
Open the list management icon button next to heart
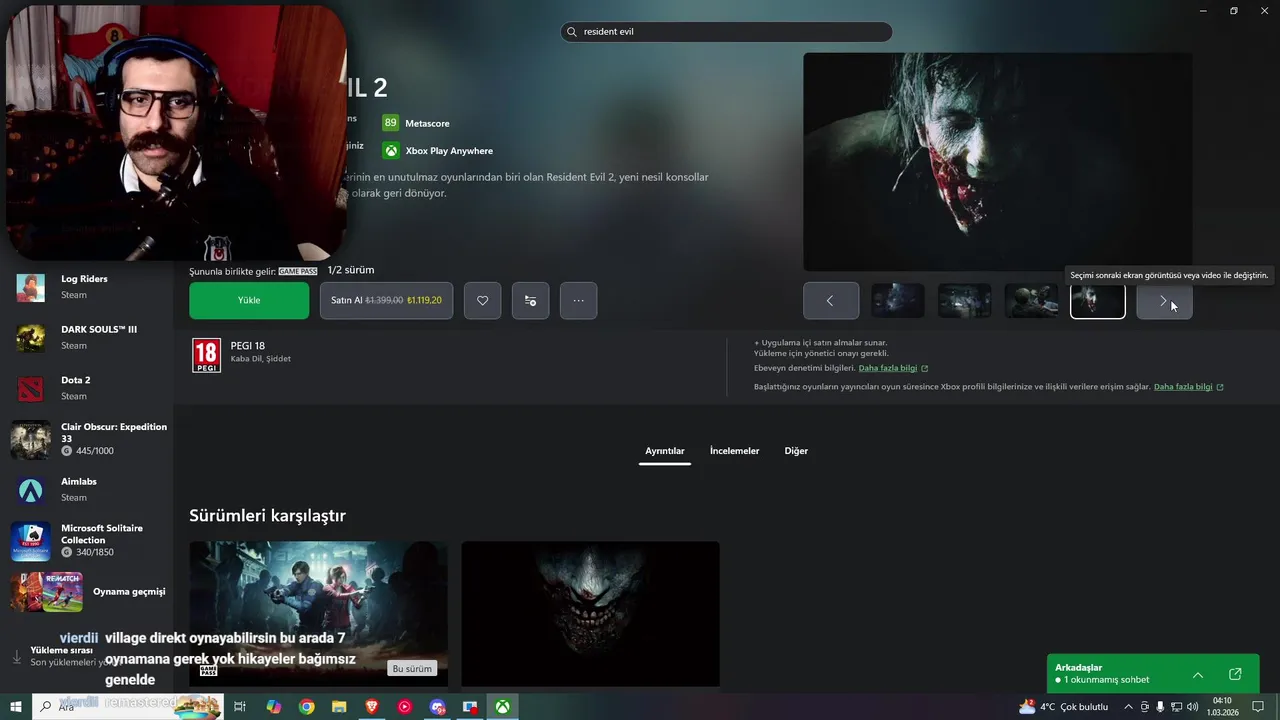[530, 300]
